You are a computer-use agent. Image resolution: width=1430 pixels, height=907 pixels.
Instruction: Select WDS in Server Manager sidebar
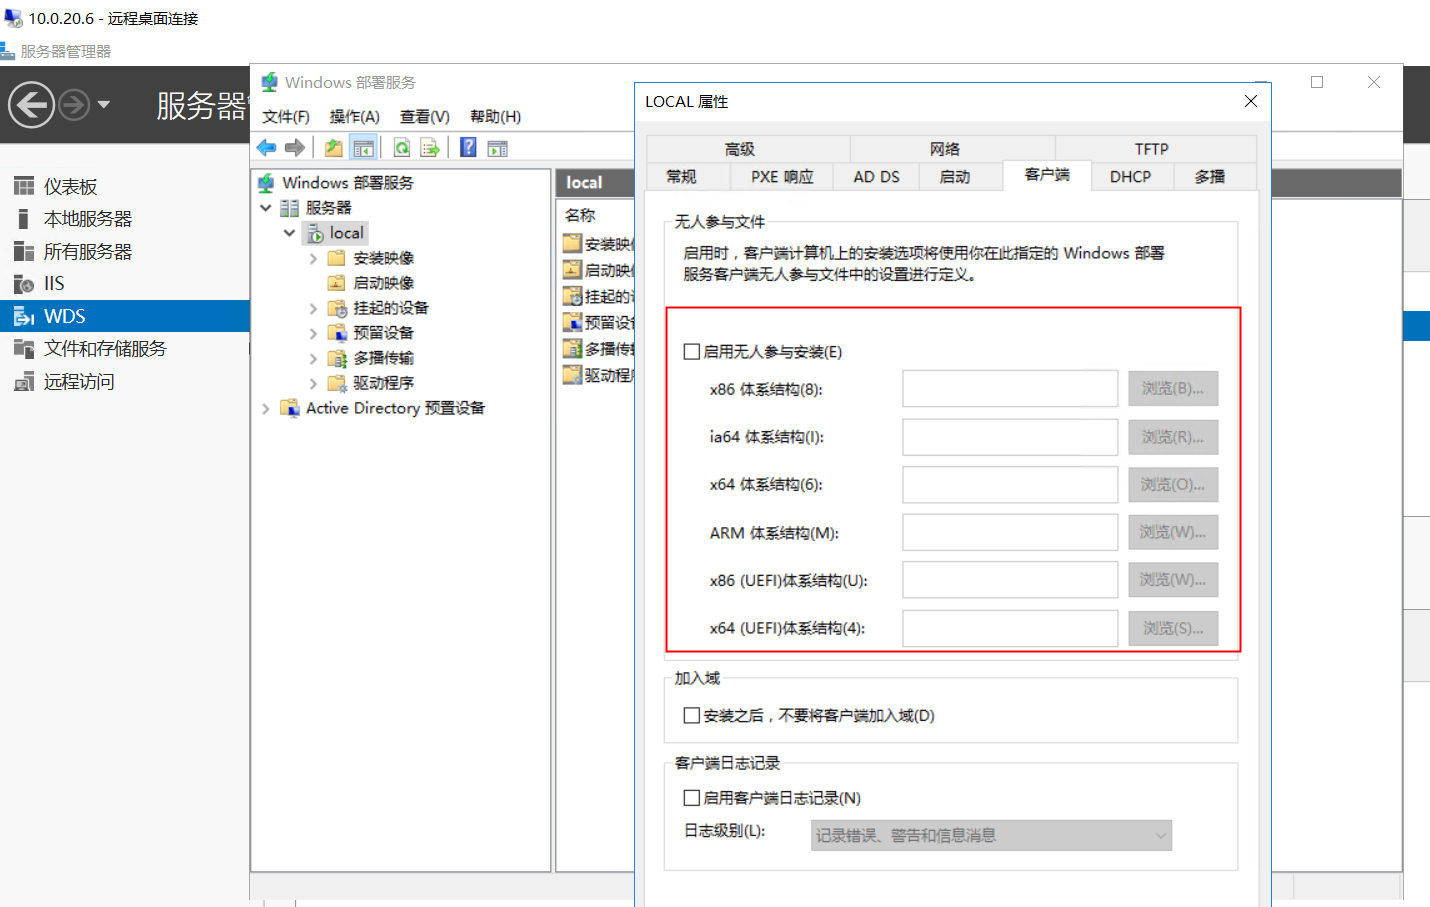pyautogui.click(x=124, y=316)
